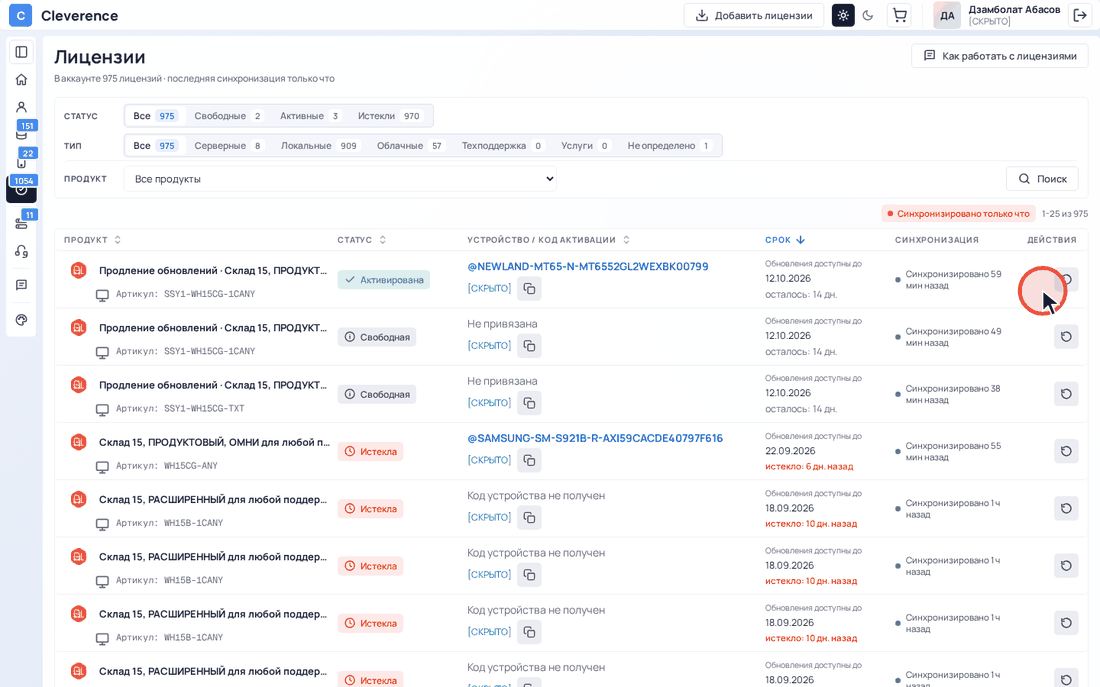The width and height of the screenshot is (1100, 687).
Task: Open the Все продукты dropdown
Action: pos(340,179)
